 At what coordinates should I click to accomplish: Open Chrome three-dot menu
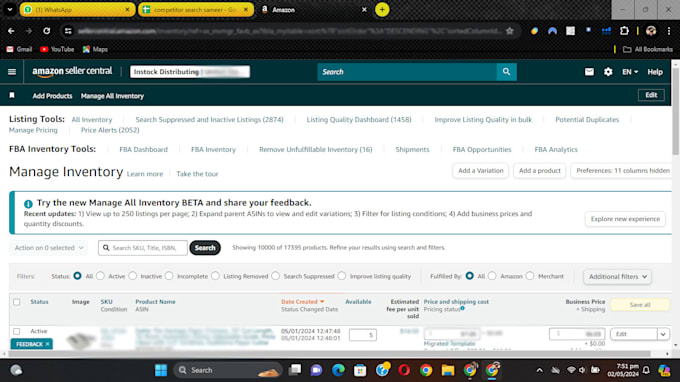669,31
